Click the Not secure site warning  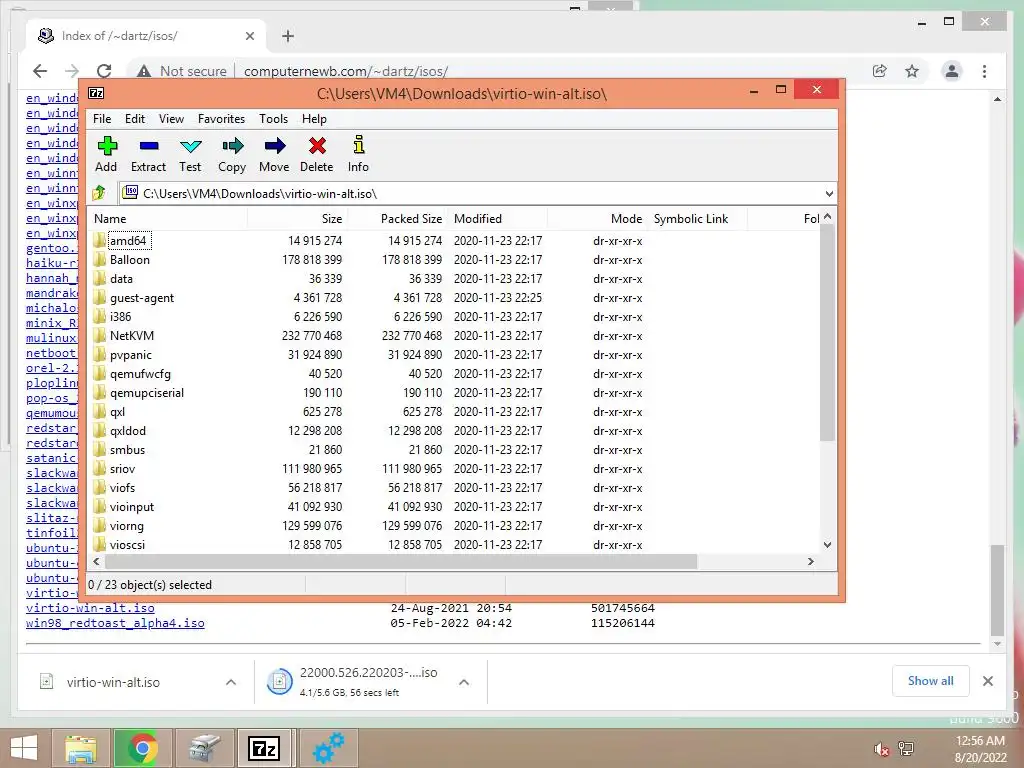click(183, 71)
